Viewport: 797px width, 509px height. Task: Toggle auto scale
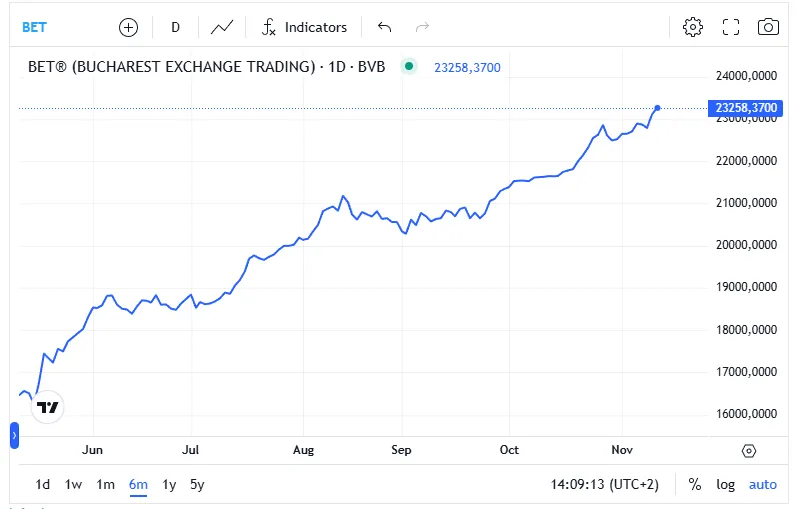coord(762,484)
